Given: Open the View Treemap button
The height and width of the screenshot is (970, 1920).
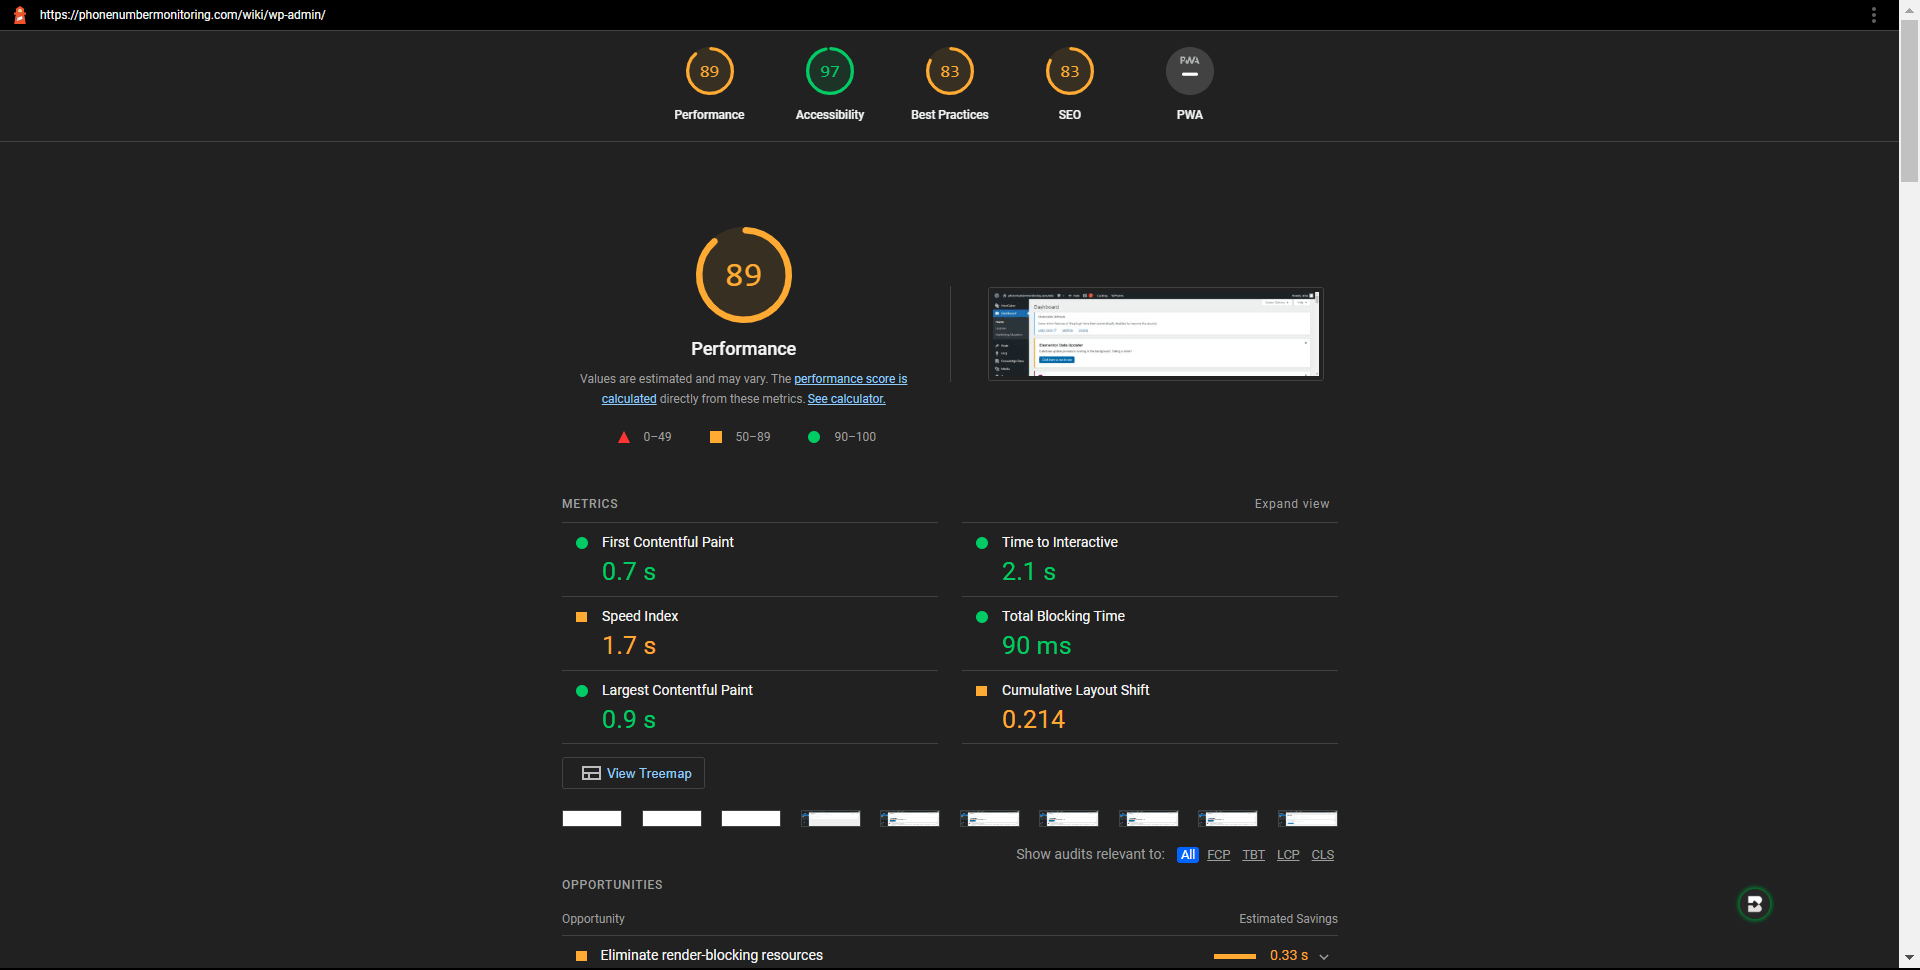Looking at the screenshot, I should [x=633, y=773].
